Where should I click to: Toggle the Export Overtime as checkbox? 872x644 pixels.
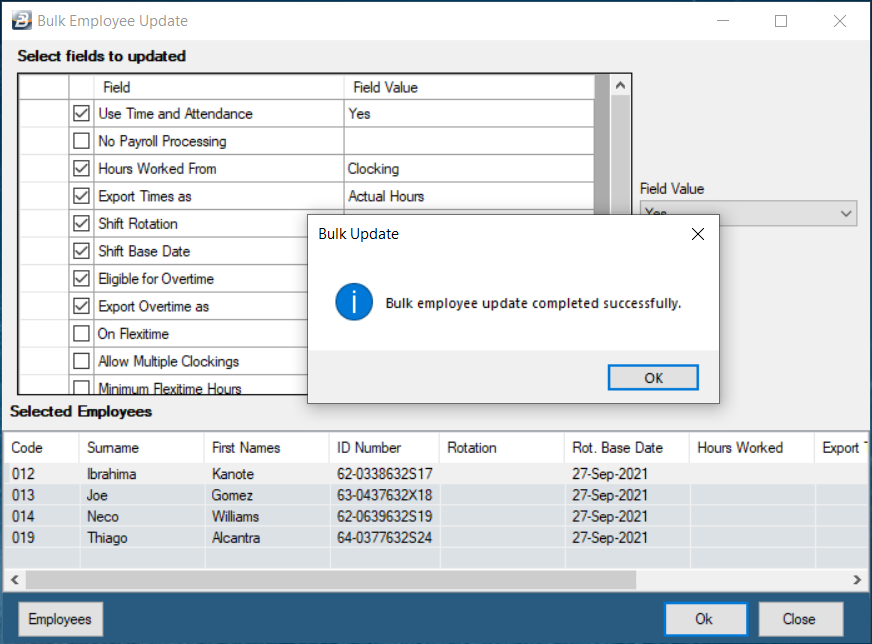coord(81,306)
